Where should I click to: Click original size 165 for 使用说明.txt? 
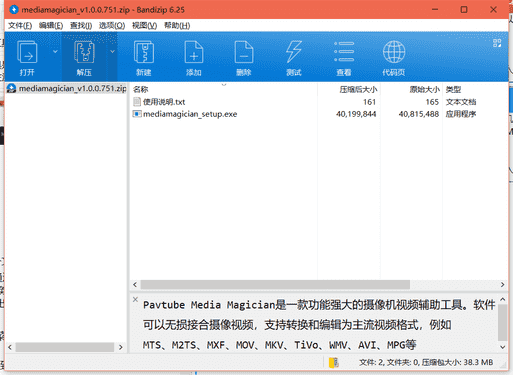(432, 102)
